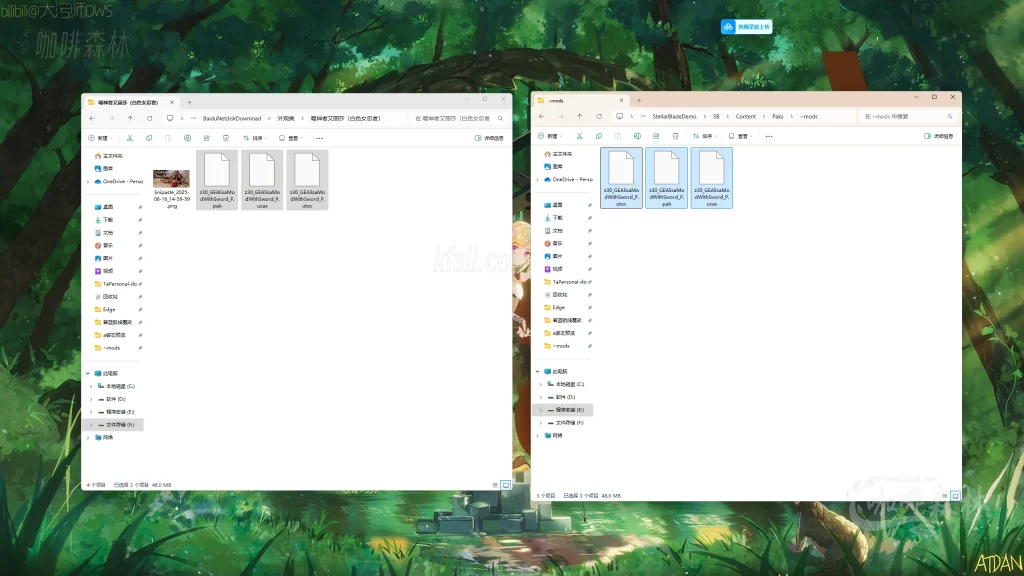
Task: Open the New dropdown in ~mods window
Action: tap(549, 136)
